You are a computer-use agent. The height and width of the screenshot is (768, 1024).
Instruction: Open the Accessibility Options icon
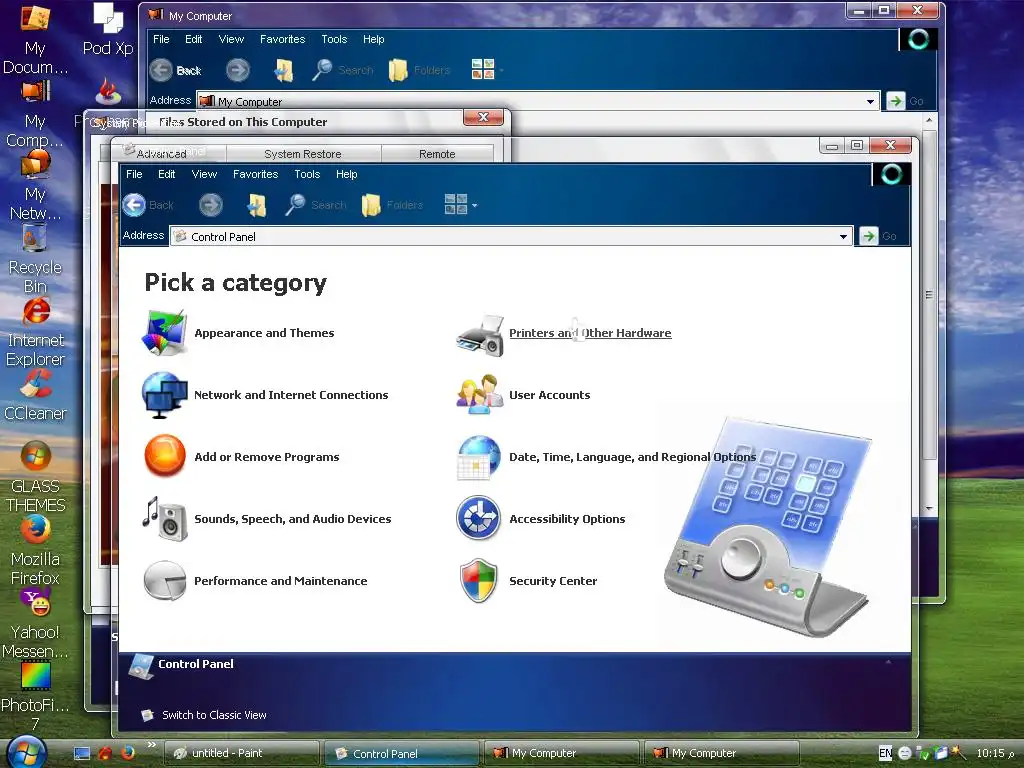point(479,519)
